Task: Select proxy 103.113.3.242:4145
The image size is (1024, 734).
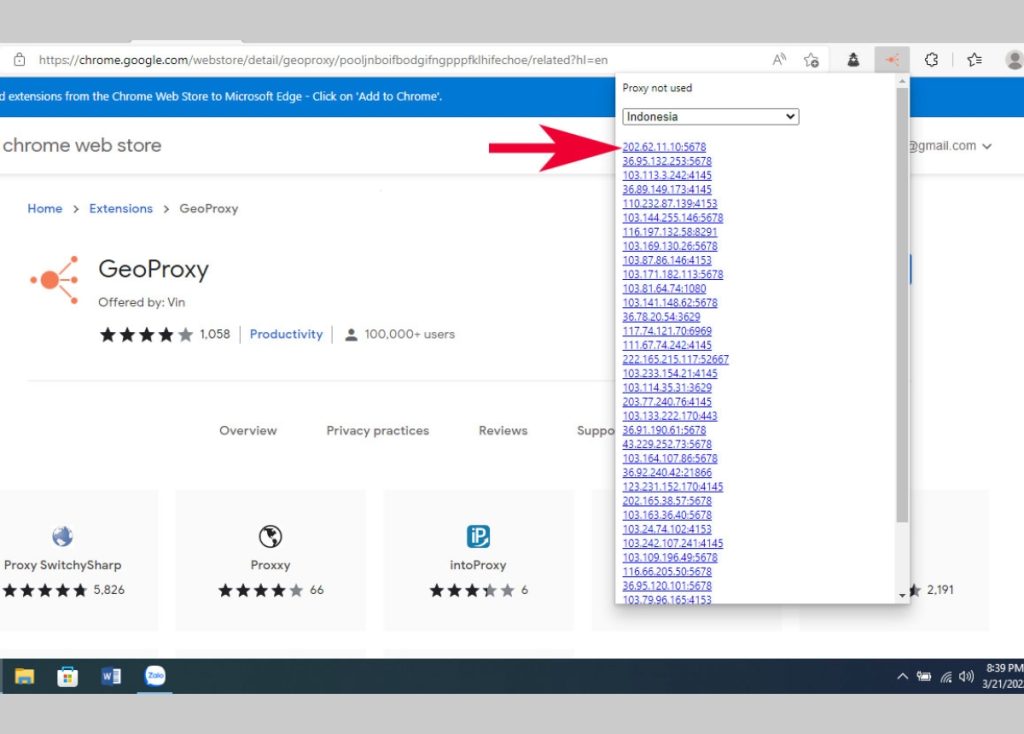Action: click(x=667, y=175)
